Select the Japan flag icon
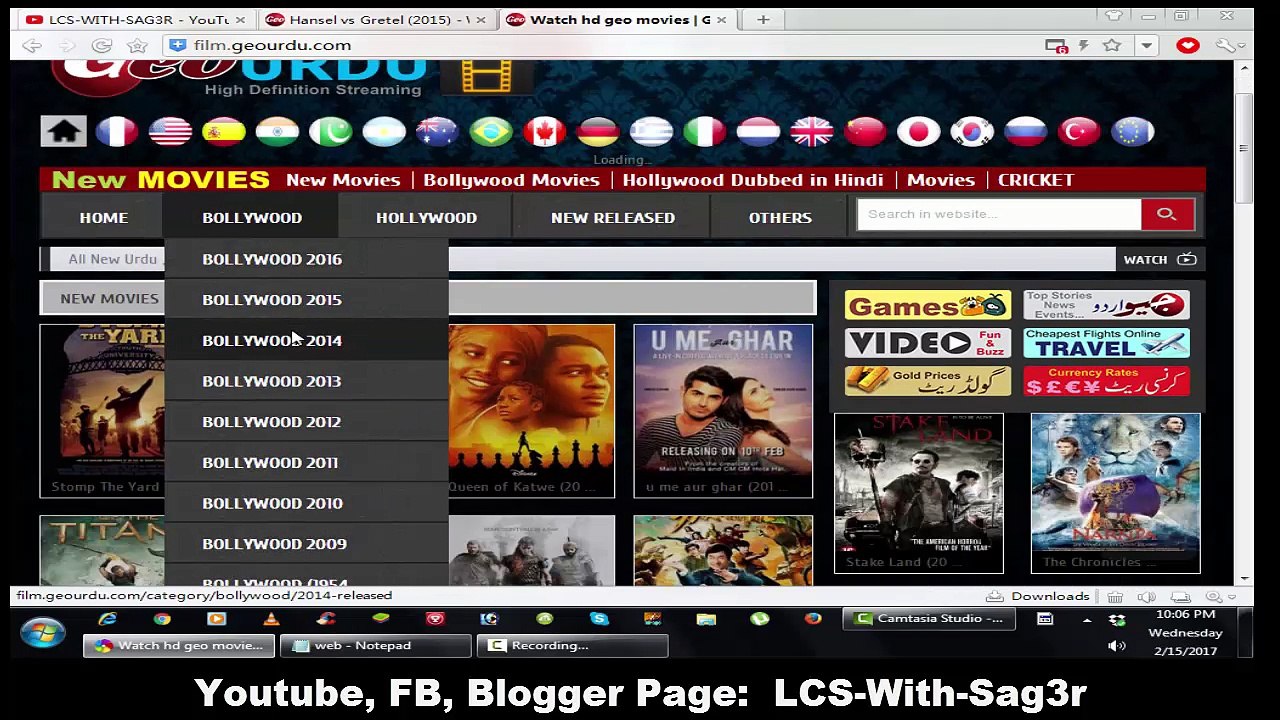The width and height of the screenshot is (1280, 720). click(919, 131)
